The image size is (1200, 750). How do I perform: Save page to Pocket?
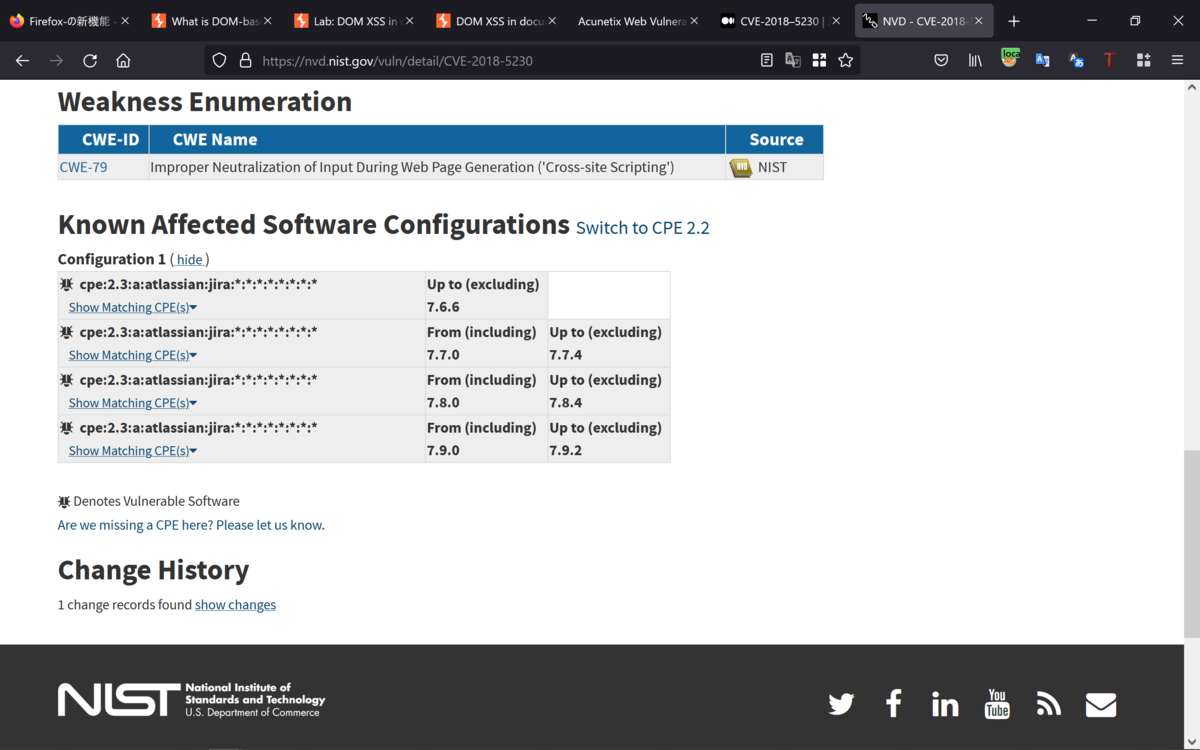coord(941,60)
